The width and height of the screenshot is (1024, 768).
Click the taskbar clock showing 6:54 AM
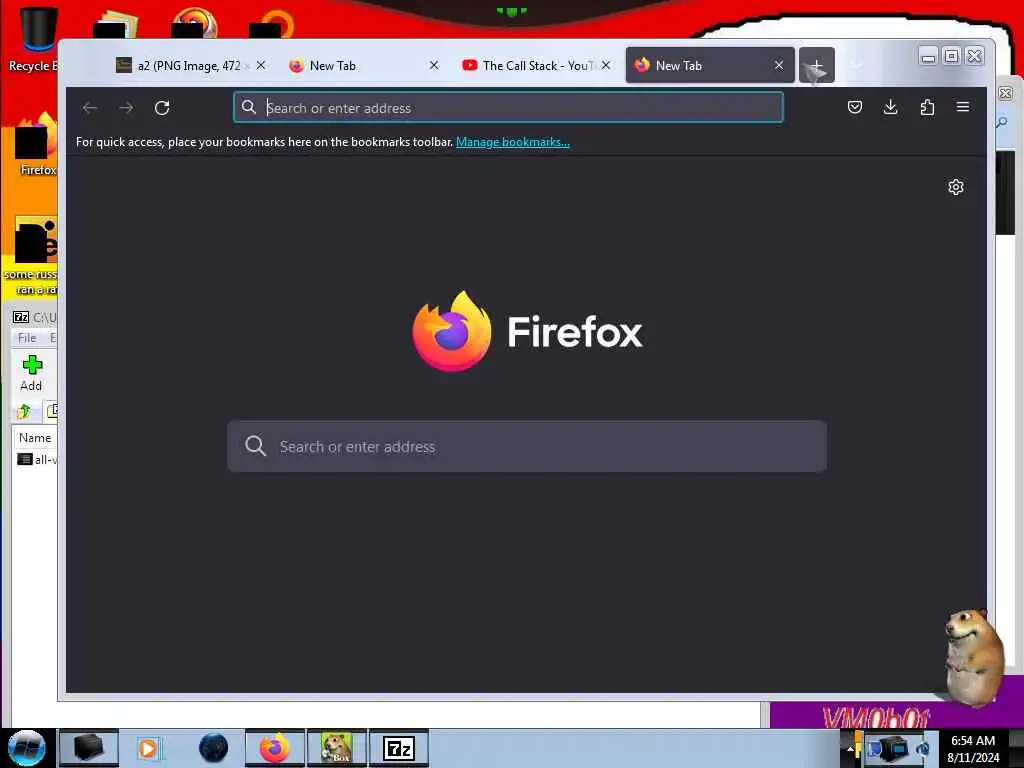coord(972,748)
